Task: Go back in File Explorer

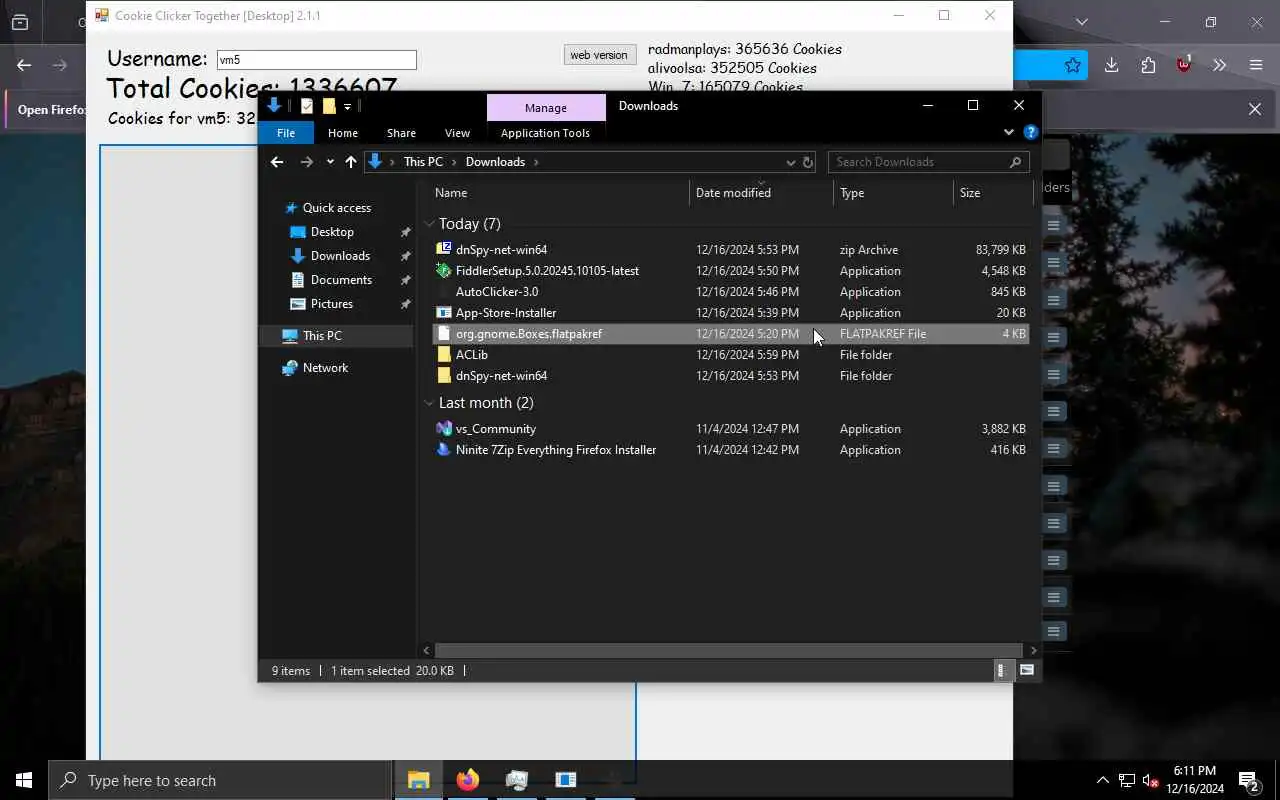Action: tap(277, 162)
